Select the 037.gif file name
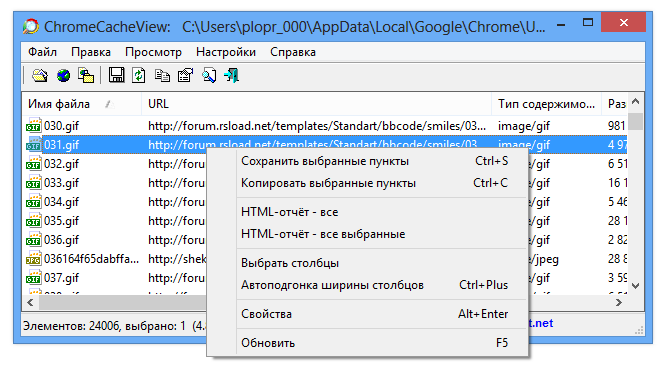Image resolution: width=663 pixels, height=374 pixels. pos(61,278)
